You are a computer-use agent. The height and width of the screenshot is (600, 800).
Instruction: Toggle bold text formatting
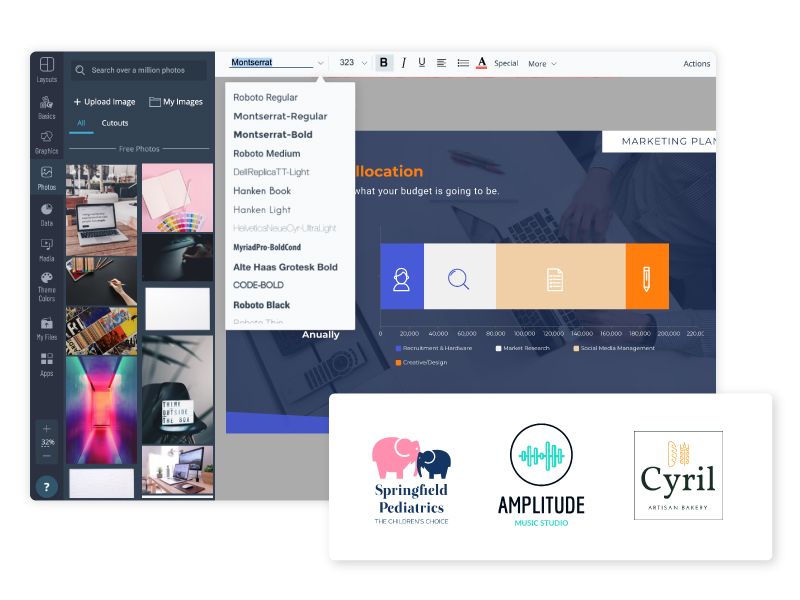384,63
